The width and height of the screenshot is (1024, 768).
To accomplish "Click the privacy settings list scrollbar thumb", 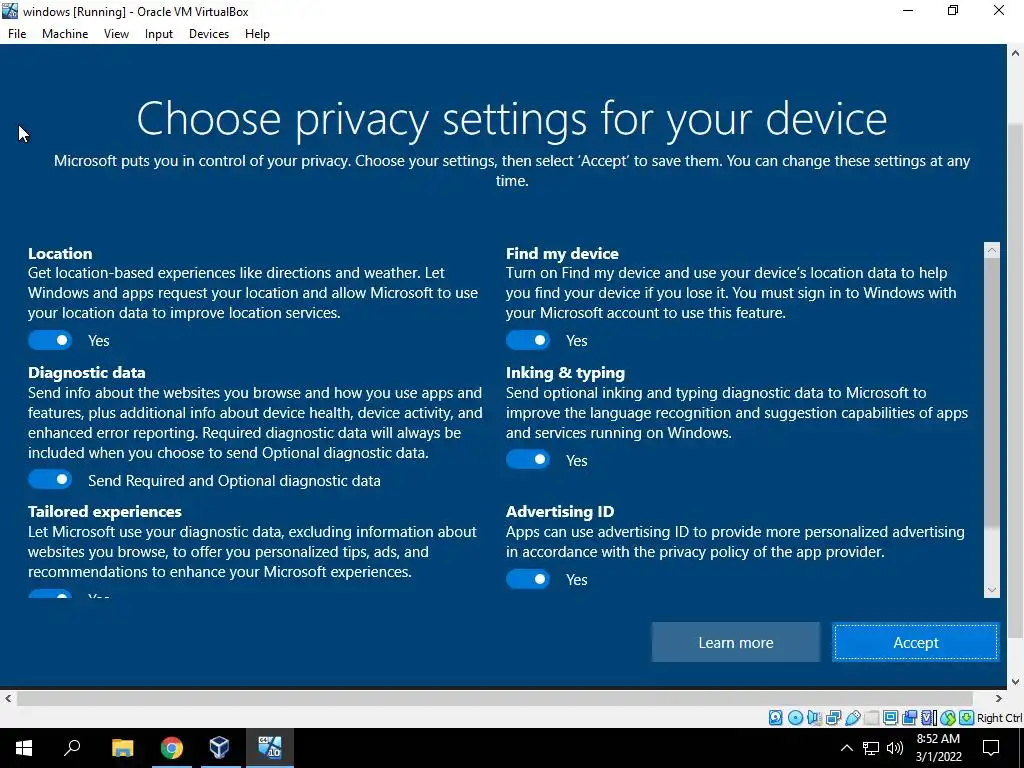I will tap(991, 392).
